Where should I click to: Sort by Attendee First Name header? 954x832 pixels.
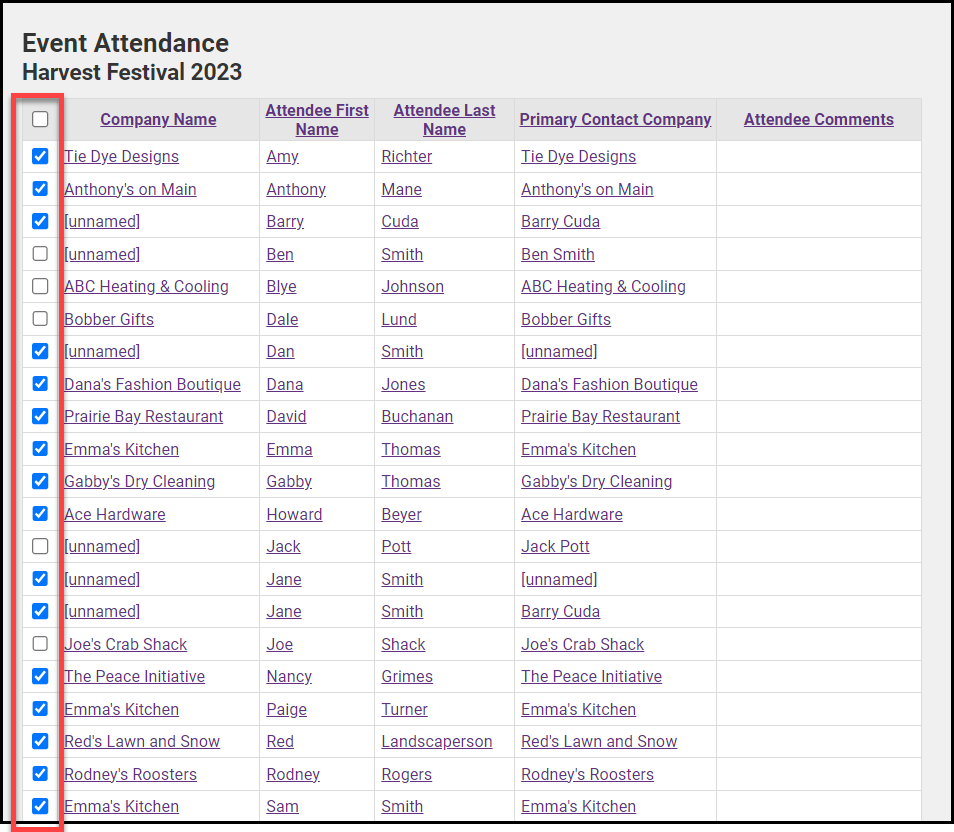317,119
